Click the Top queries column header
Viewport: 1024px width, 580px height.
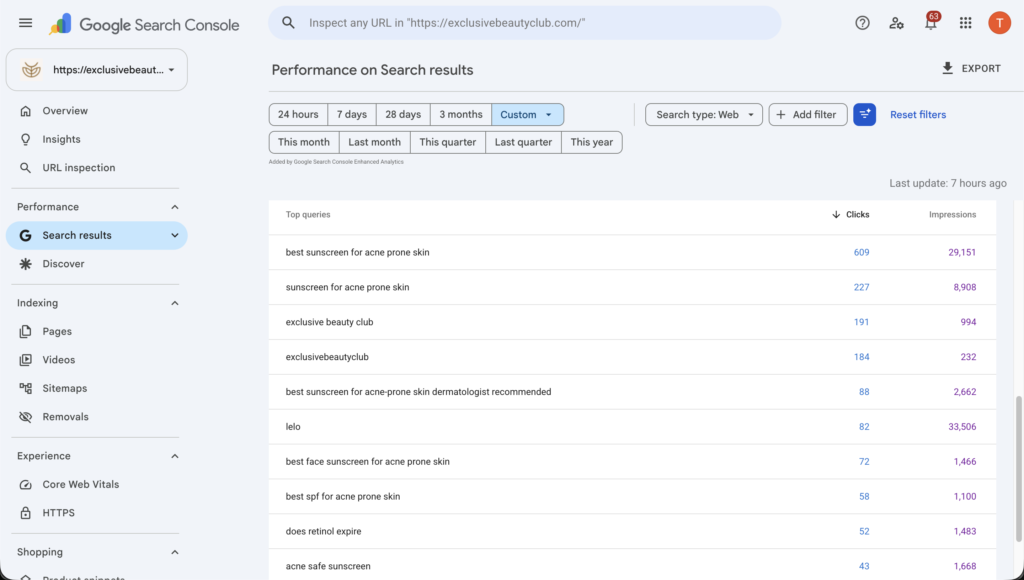point(308,214)
